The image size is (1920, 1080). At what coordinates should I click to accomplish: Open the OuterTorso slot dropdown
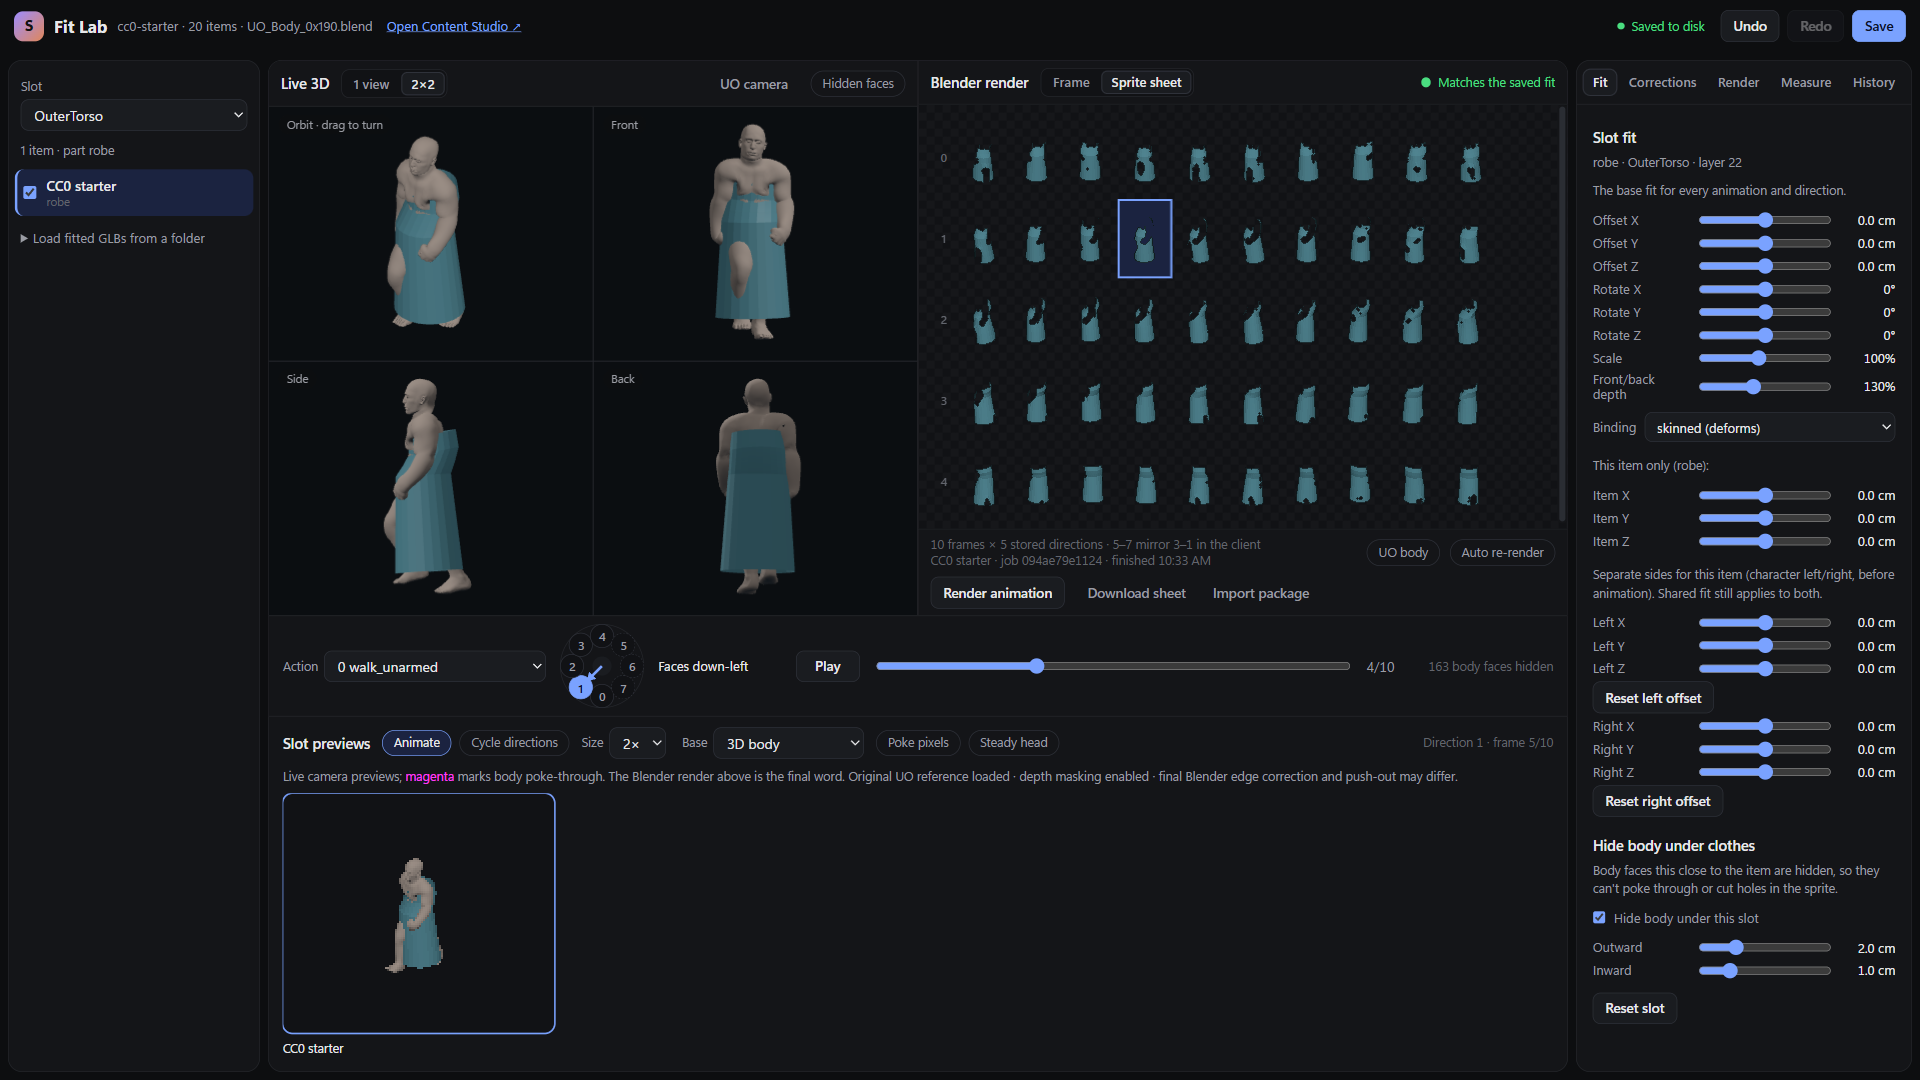click(134, 116)
